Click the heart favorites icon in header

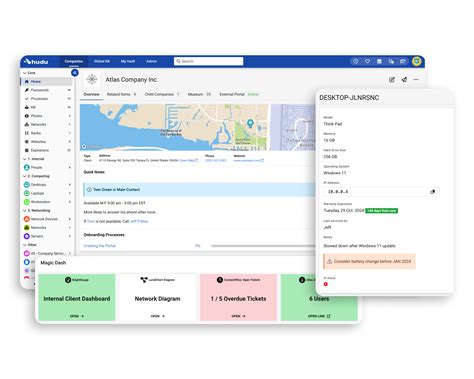[x=367, y=61]
